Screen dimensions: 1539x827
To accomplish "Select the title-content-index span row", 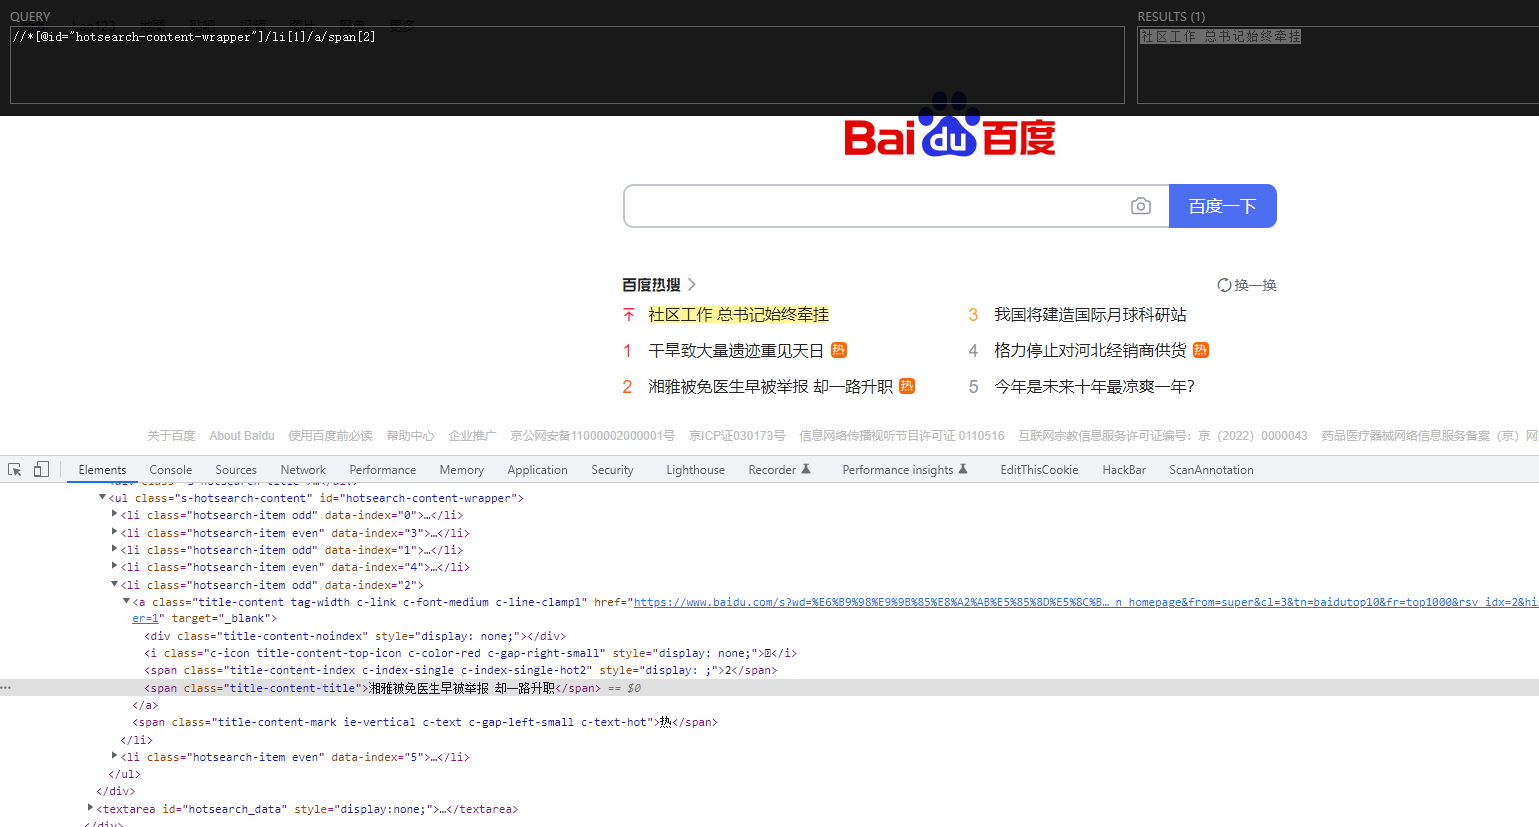I will point(460,670).
